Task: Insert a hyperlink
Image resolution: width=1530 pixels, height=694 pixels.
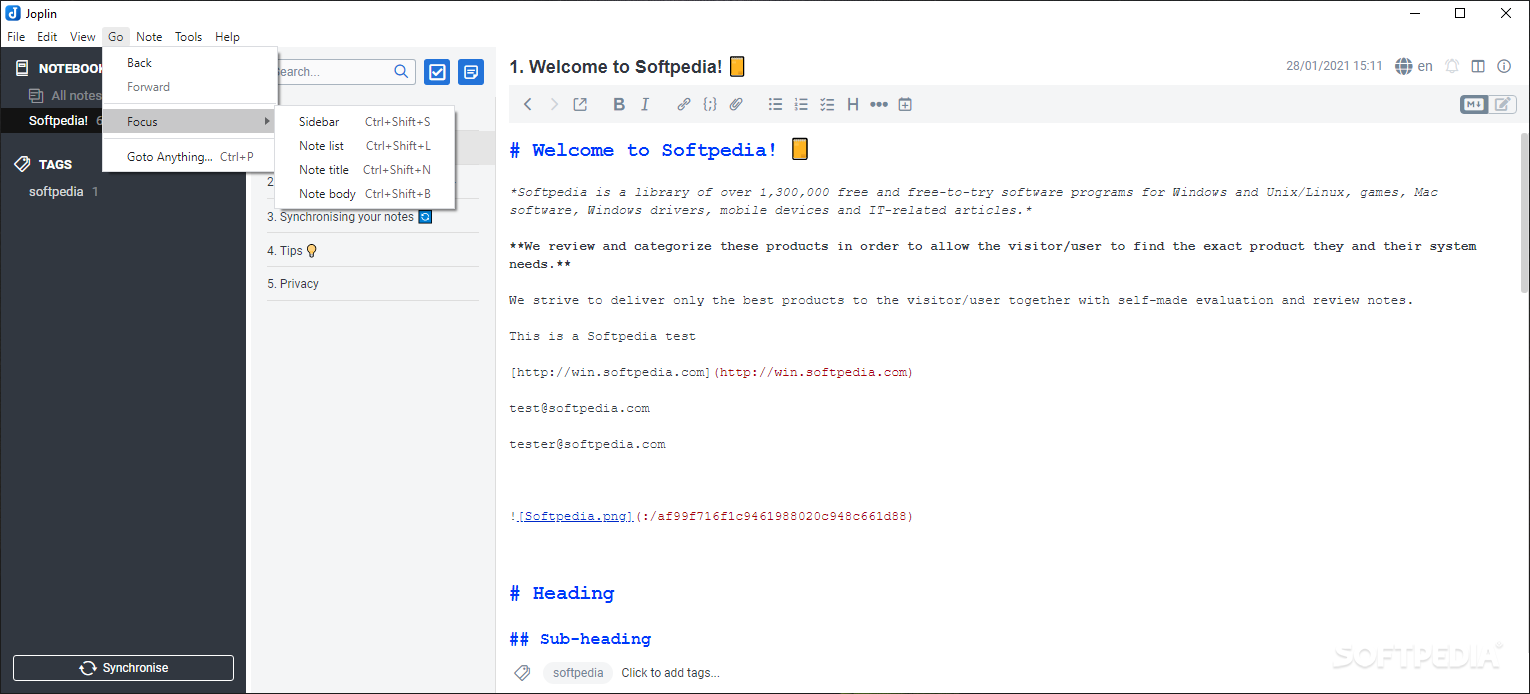Action: coord(684,104)
